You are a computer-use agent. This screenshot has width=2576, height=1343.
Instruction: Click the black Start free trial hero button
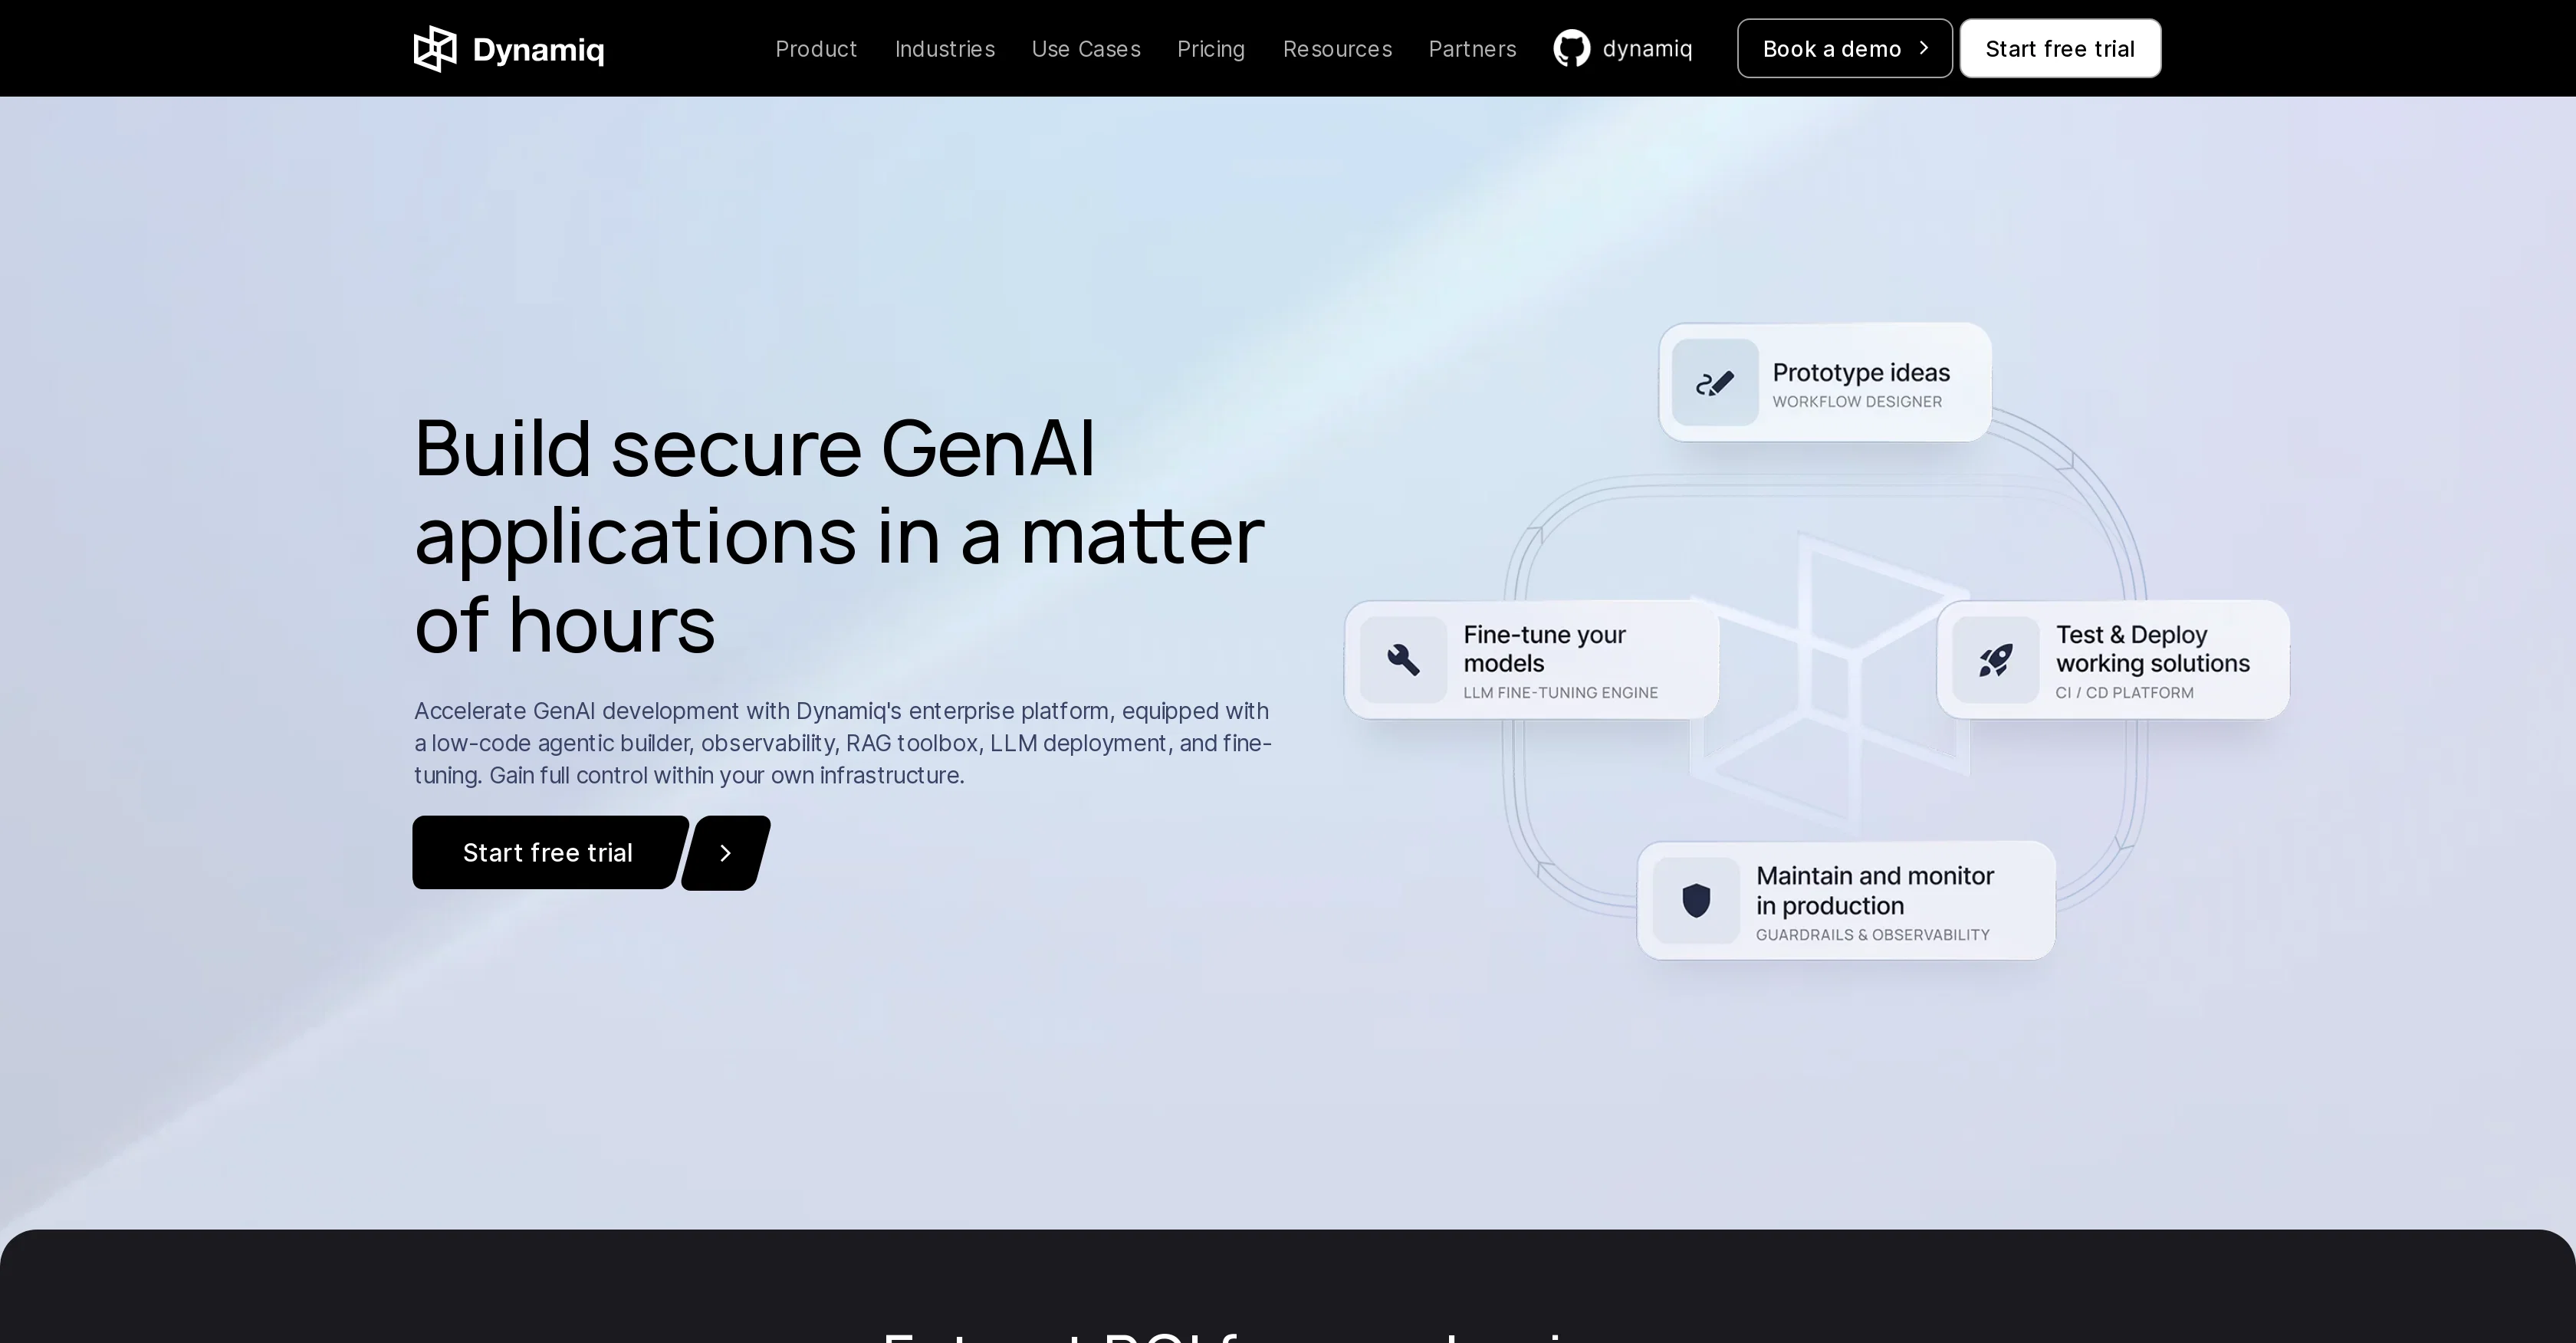pos(550,853)
